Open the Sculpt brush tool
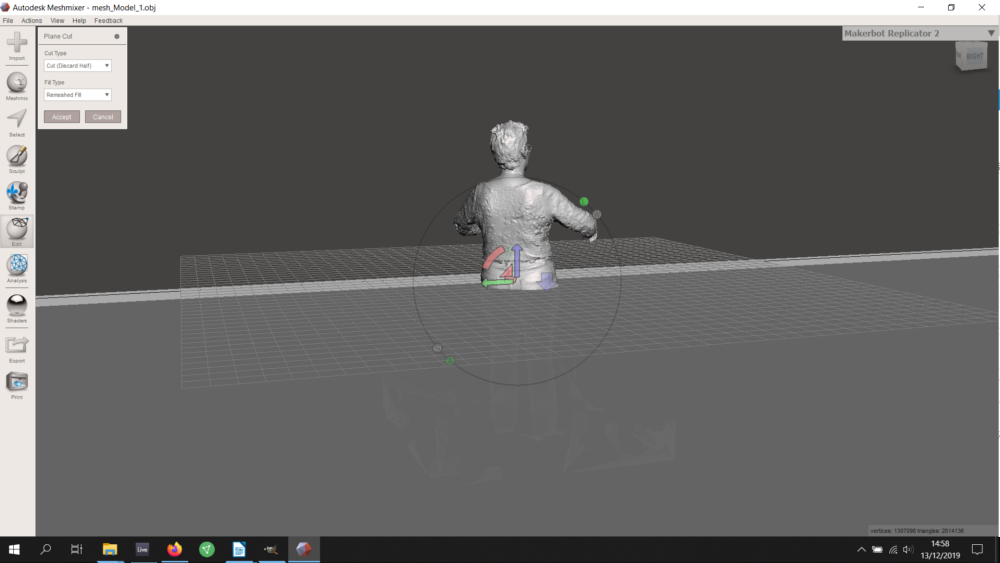The height and width of the screenshot is (563, 1000). tap(17, 159)
